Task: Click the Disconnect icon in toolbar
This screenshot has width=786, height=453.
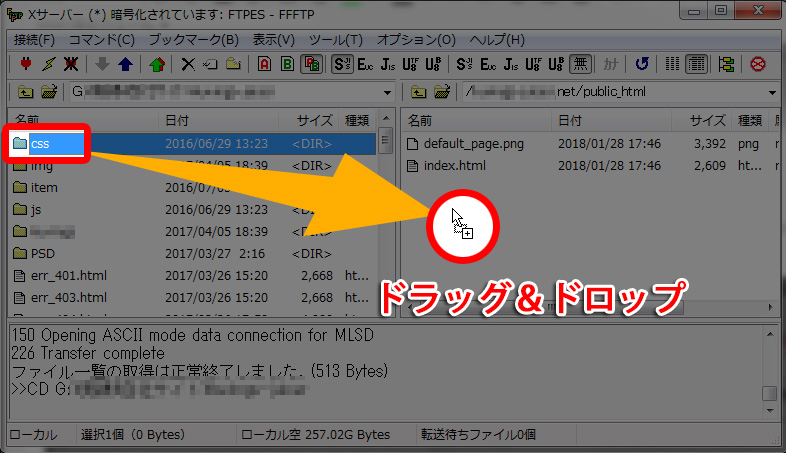Action: click(71, 64)
